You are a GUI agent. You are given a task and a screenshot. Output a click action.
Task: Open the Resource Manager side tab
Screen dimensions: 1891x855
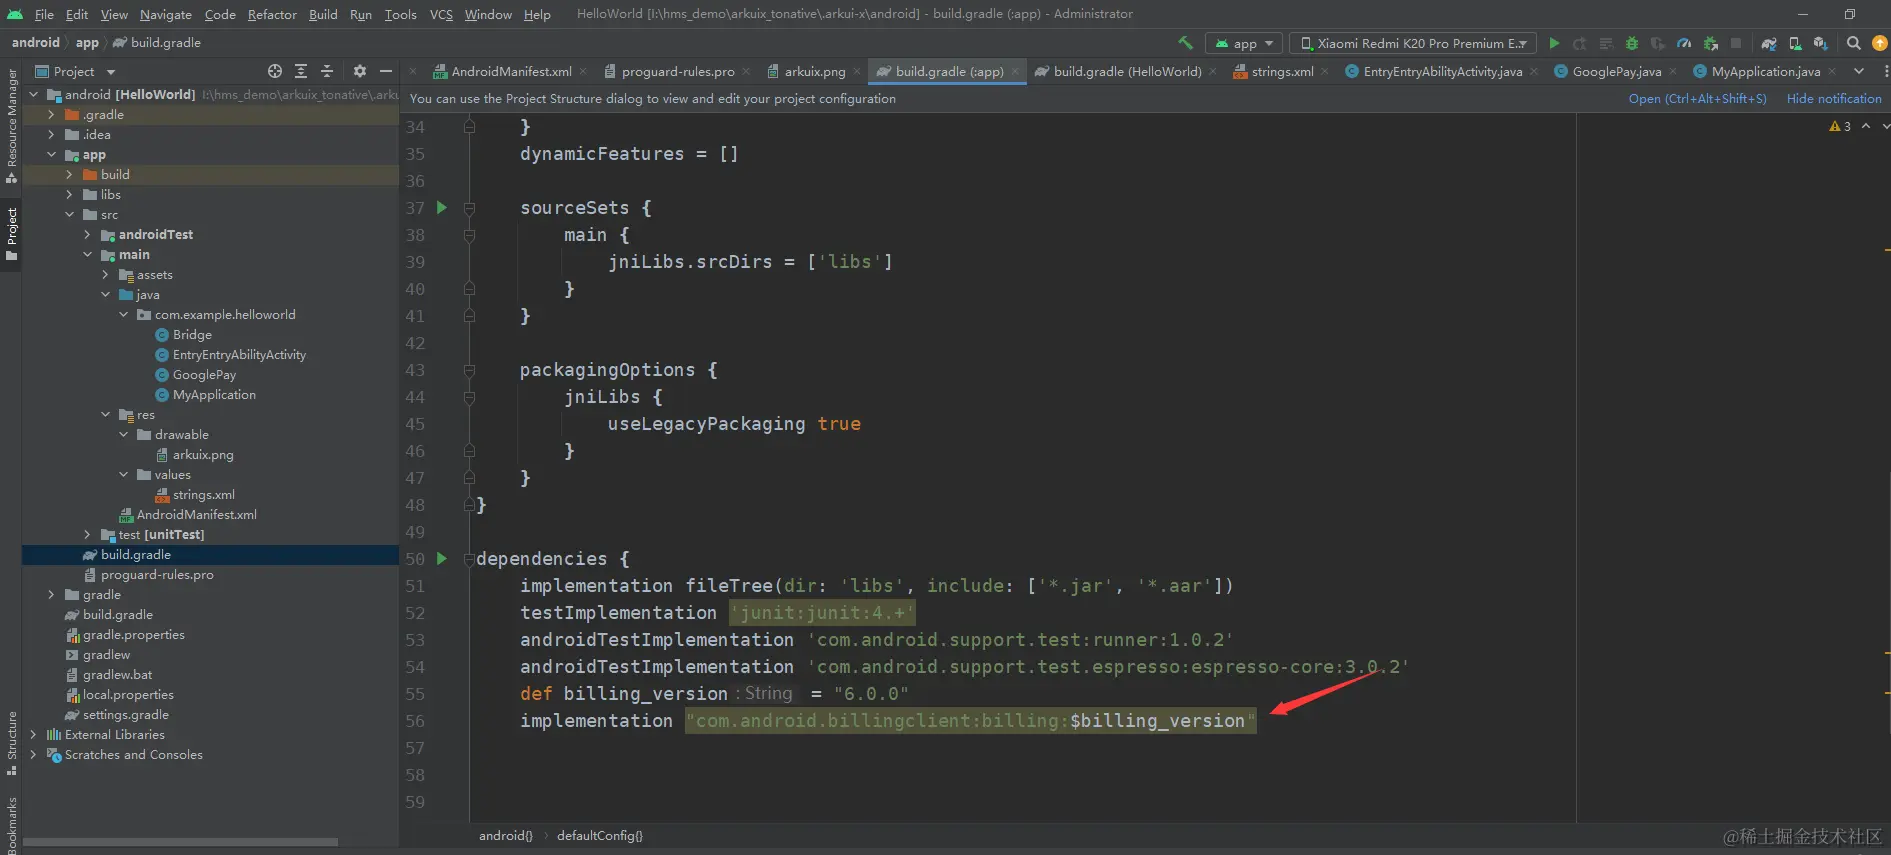click(x=11, y=126)
